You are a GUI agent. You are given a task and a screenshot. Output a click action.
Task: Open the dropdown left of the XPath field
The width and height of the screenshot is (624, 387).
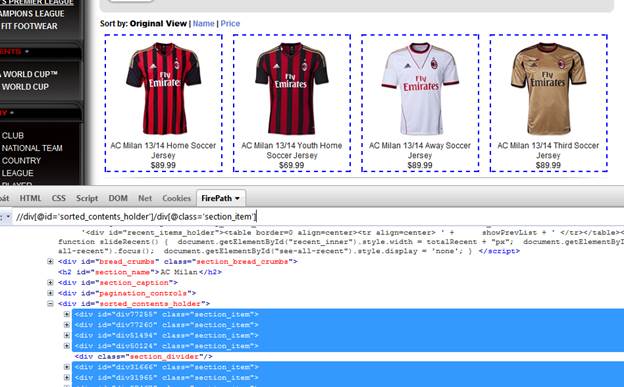[8, 217]
